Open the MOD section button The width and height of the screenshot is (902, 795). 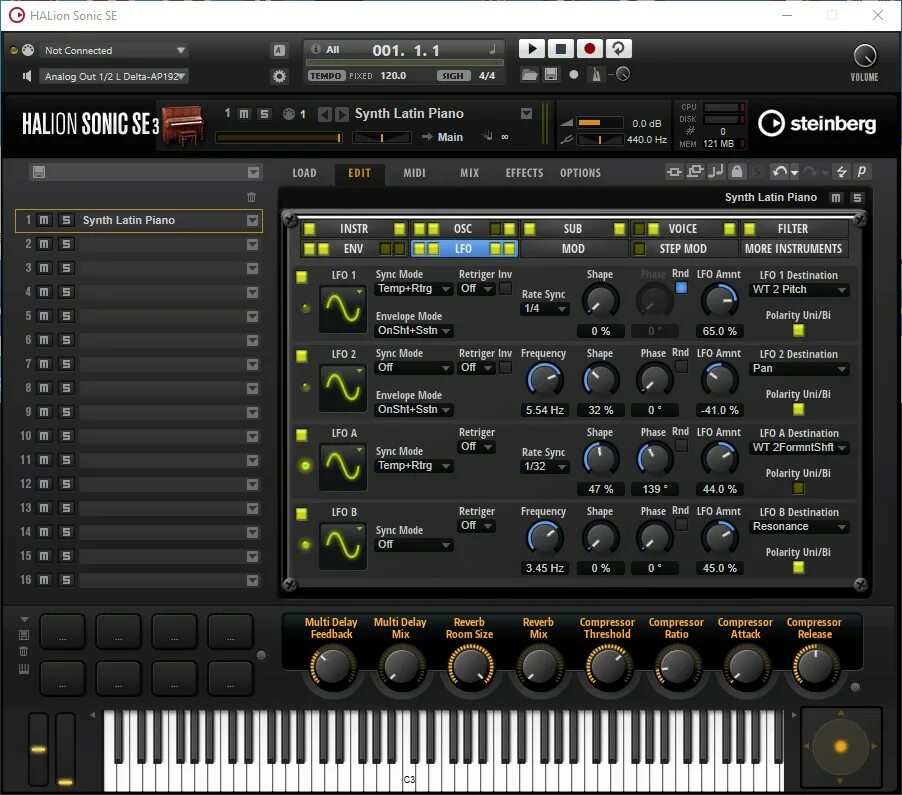(573, 249)
